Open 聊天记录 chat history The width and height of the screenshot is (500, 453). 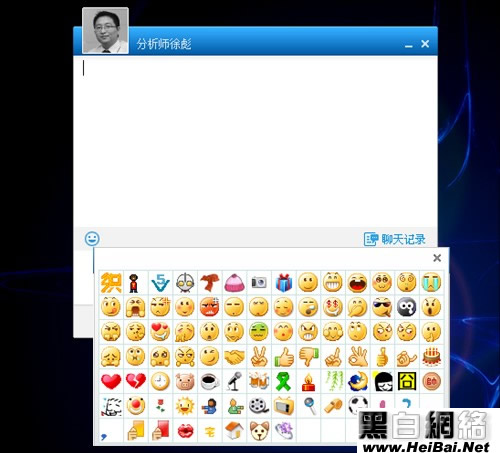(x=395, y=239)
